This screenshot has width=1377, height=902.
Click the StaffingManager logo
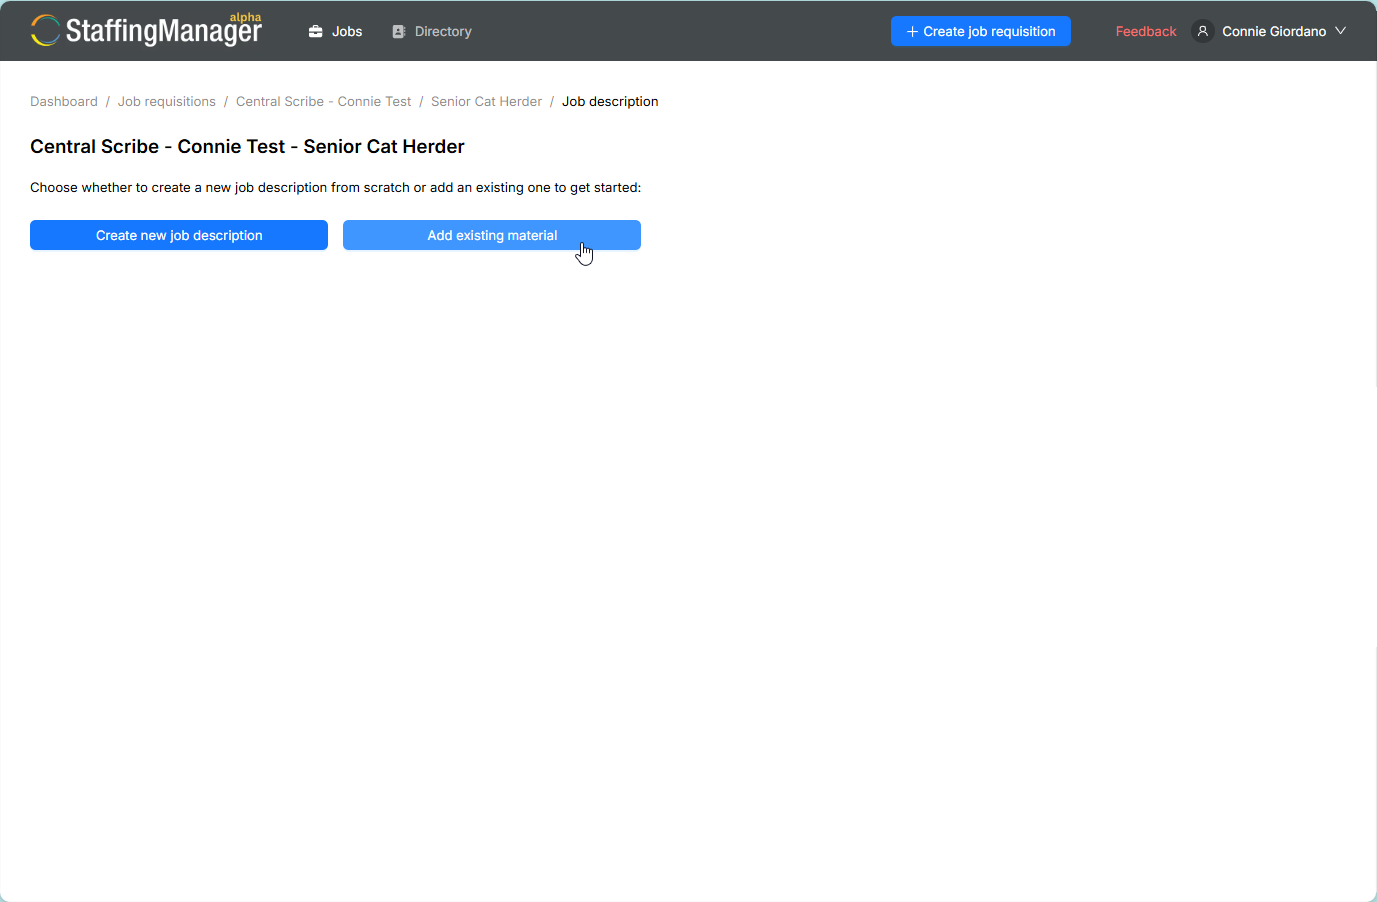(146, 30)
